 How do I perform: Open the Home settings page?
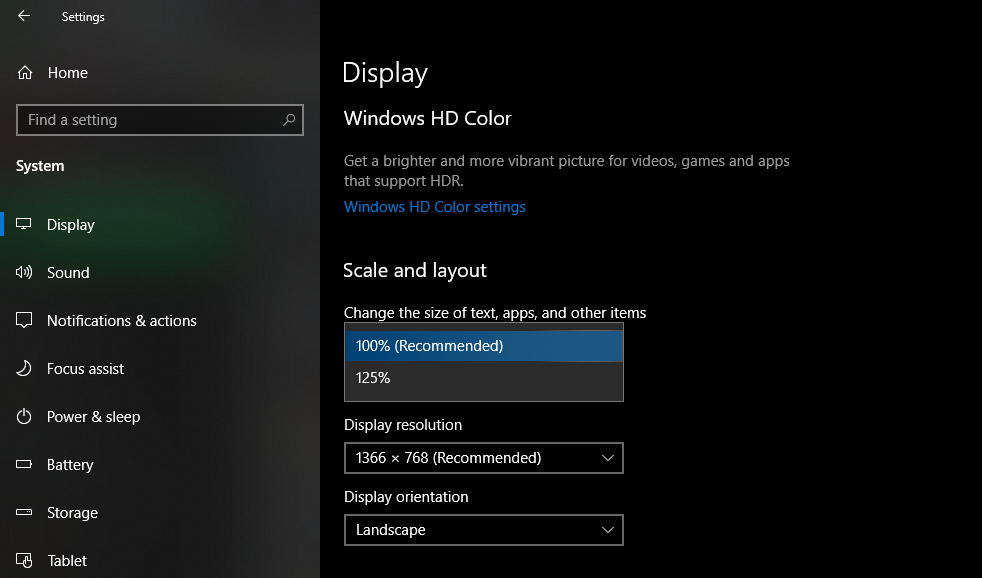(x=68, y=73)
